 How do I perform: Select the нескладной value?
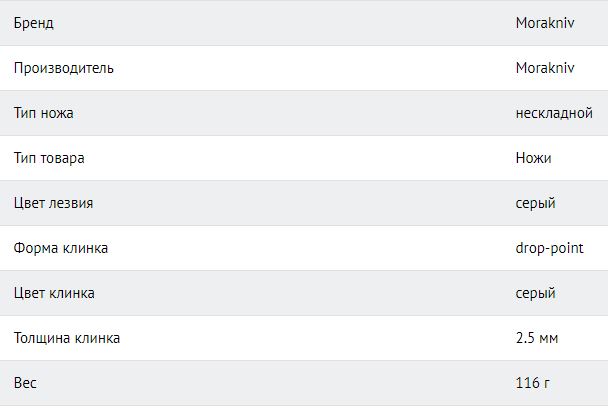[554, 113]
